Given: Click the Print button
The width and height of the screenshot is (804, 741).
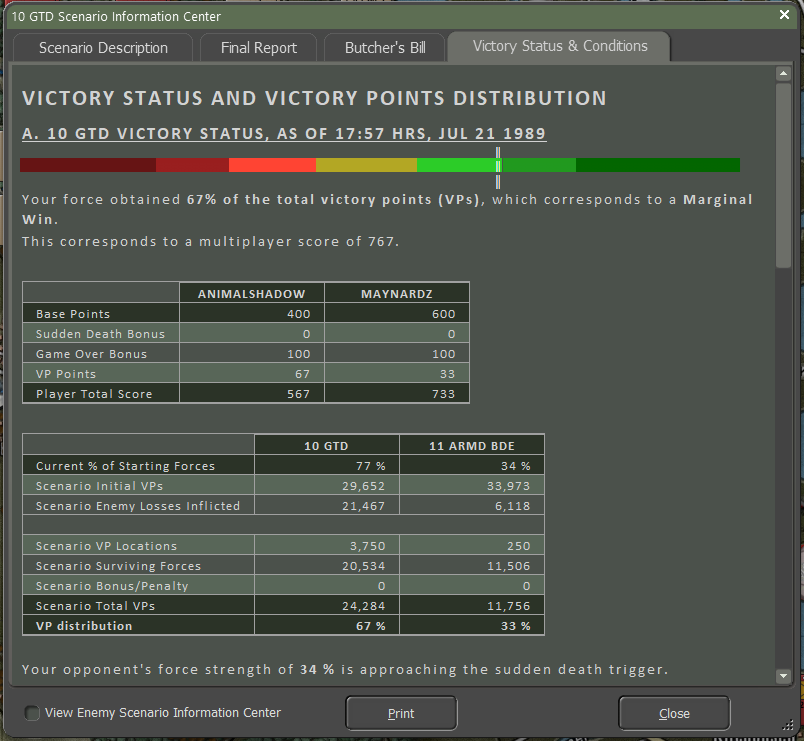Looking at the screenshot, I should point(401,713).
